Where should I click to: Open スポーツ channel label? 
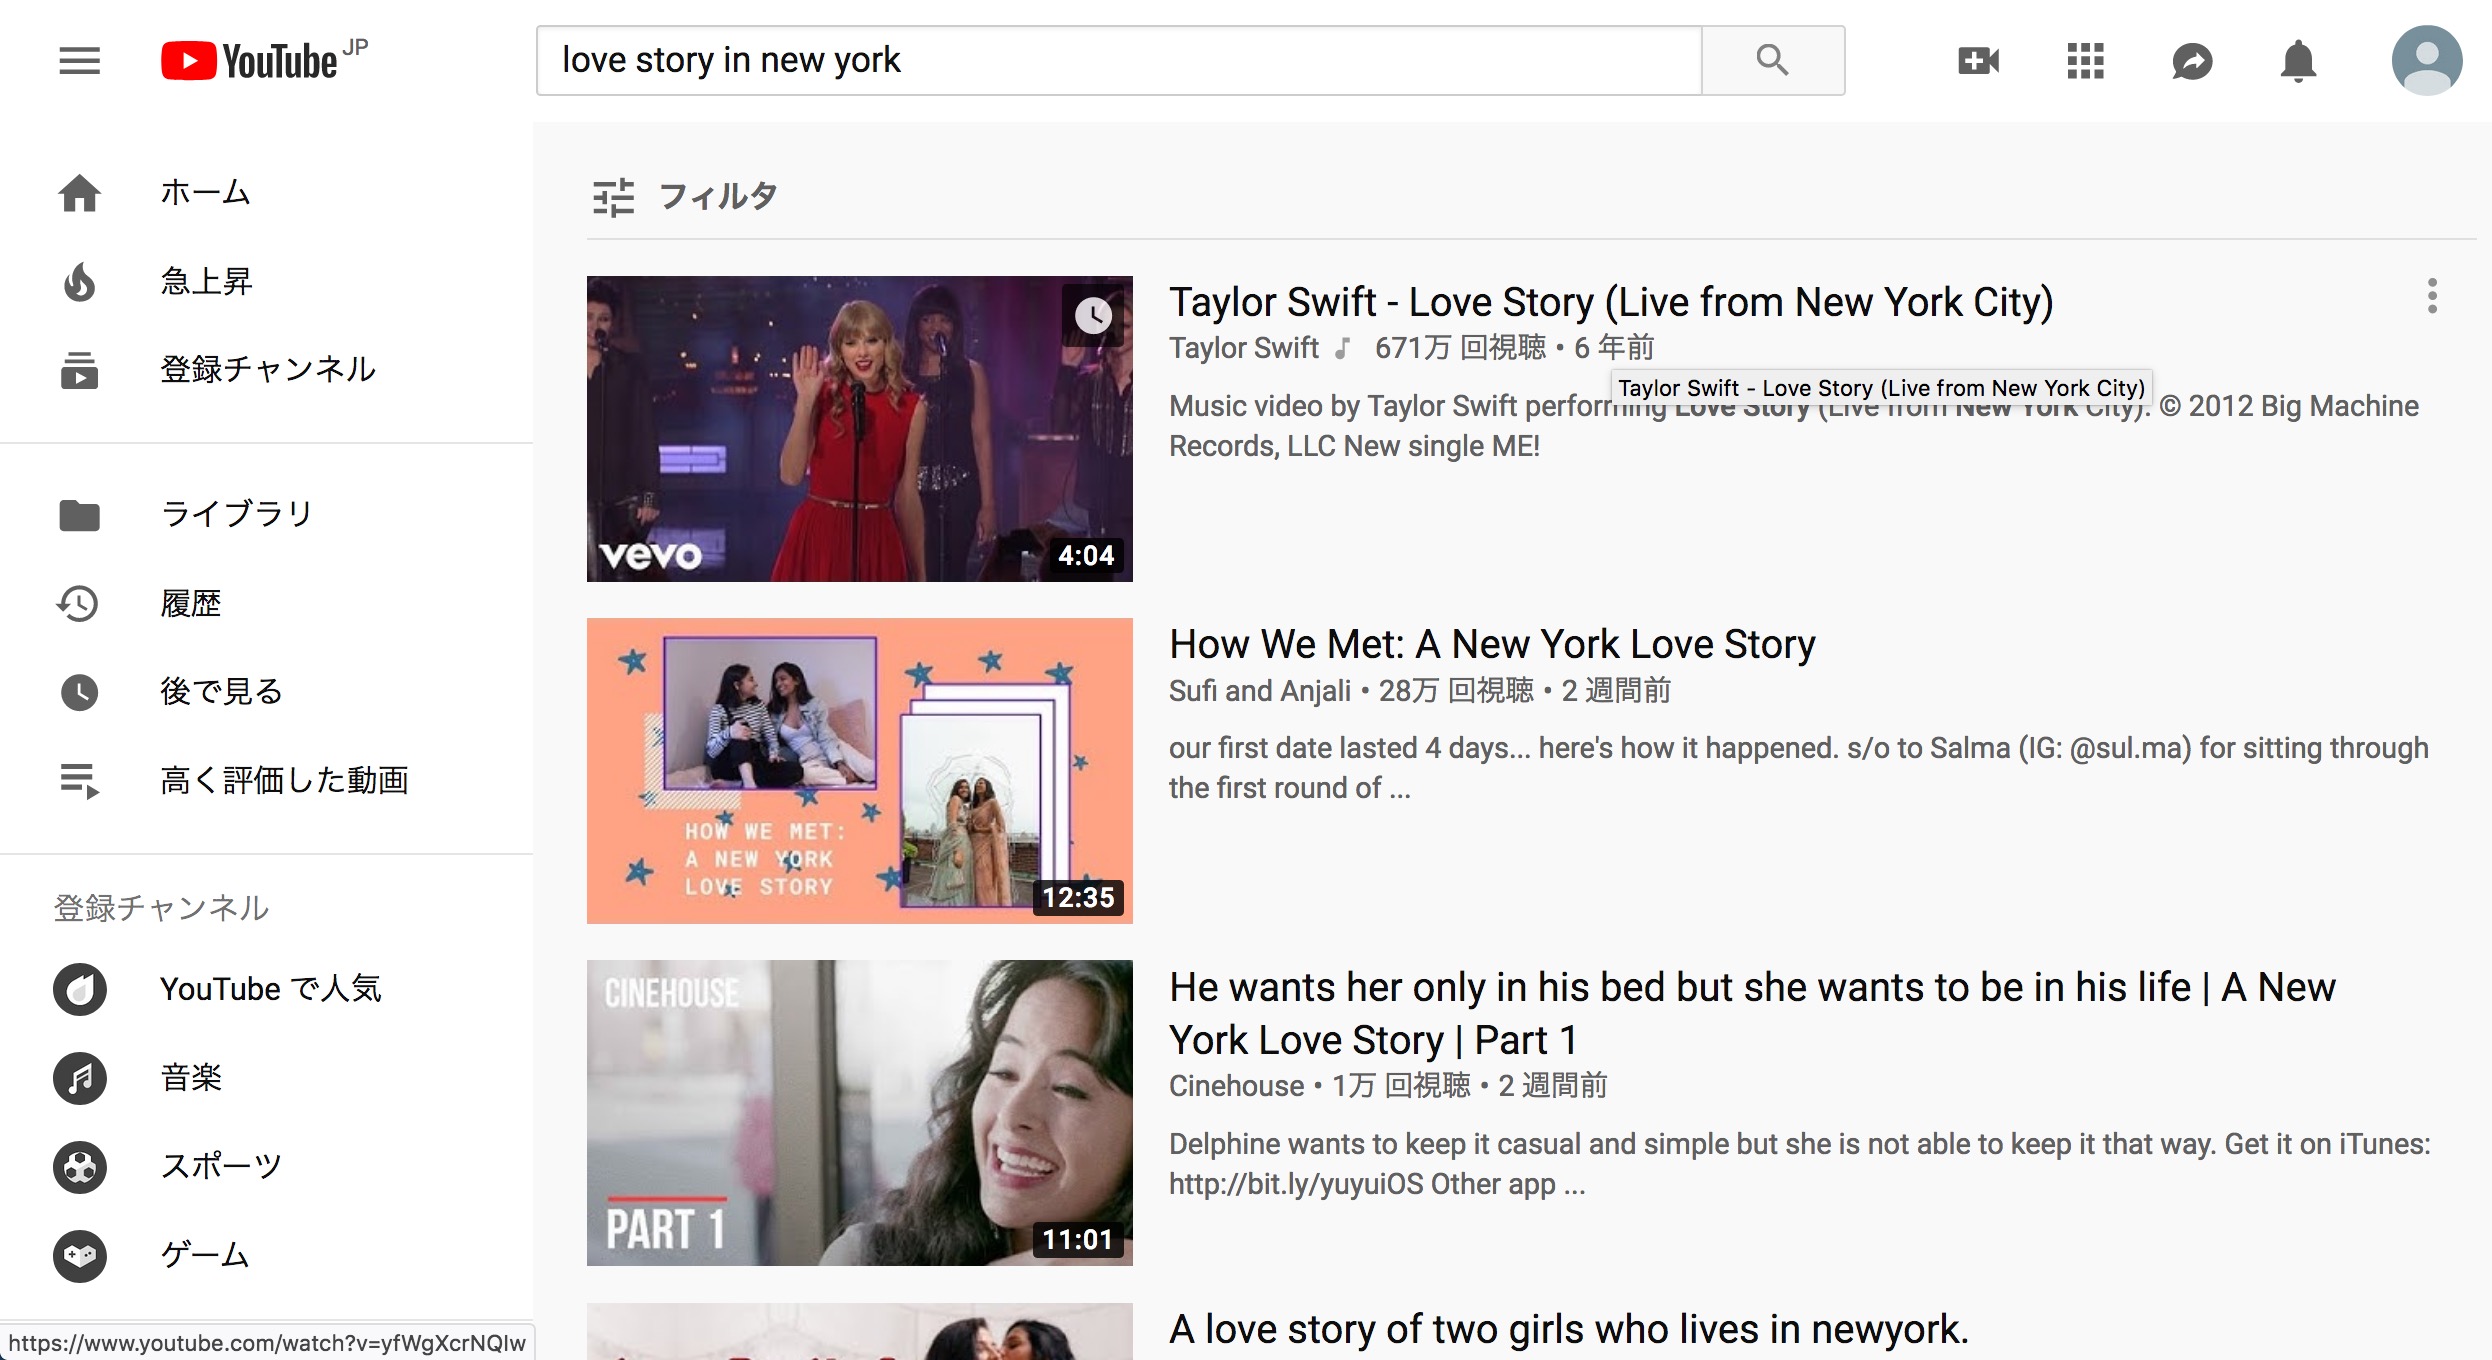point(222,1167)
